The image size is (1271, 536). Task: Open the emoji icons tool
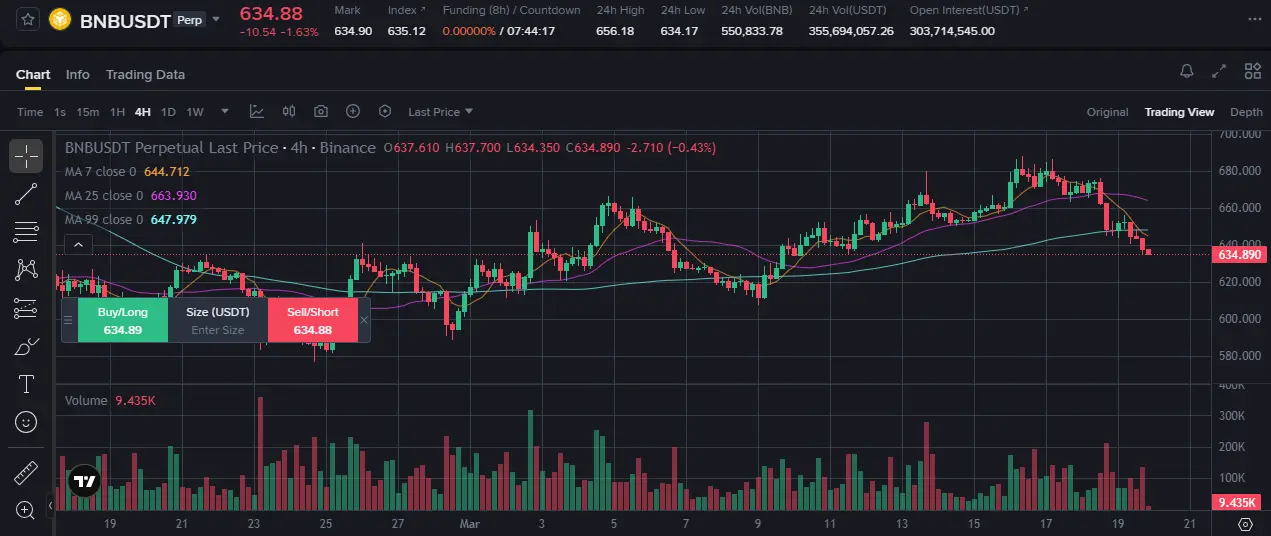click(x=26, y=422)
